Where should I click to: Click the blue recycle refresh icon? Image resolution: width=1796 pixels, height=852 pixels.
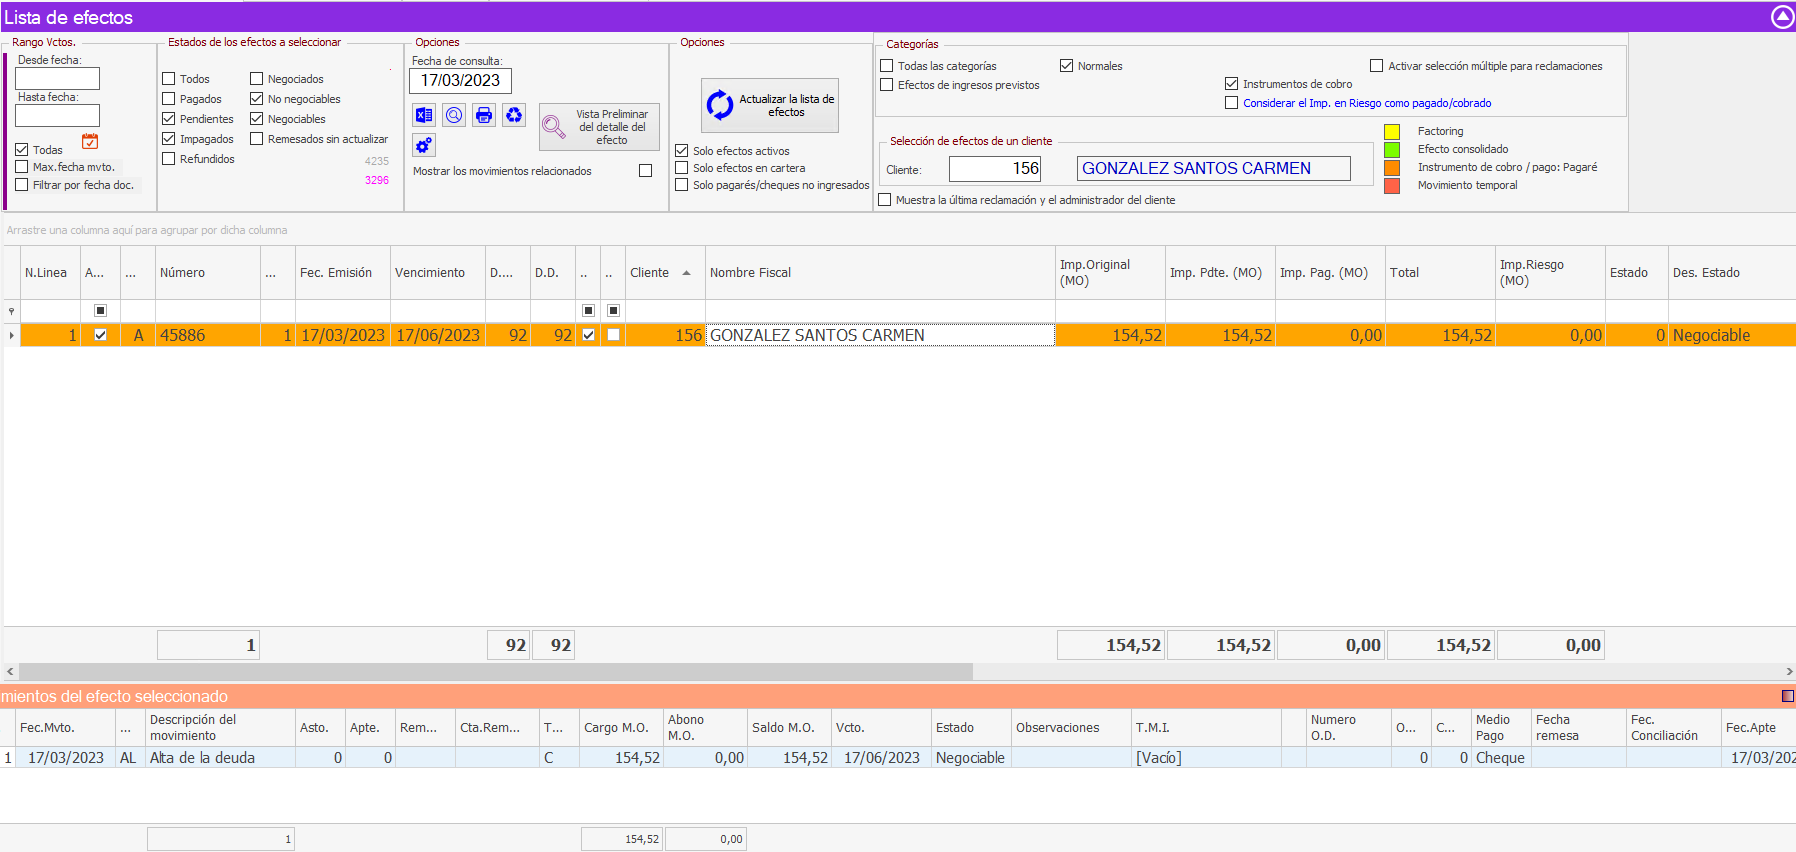tap(514, 115)
